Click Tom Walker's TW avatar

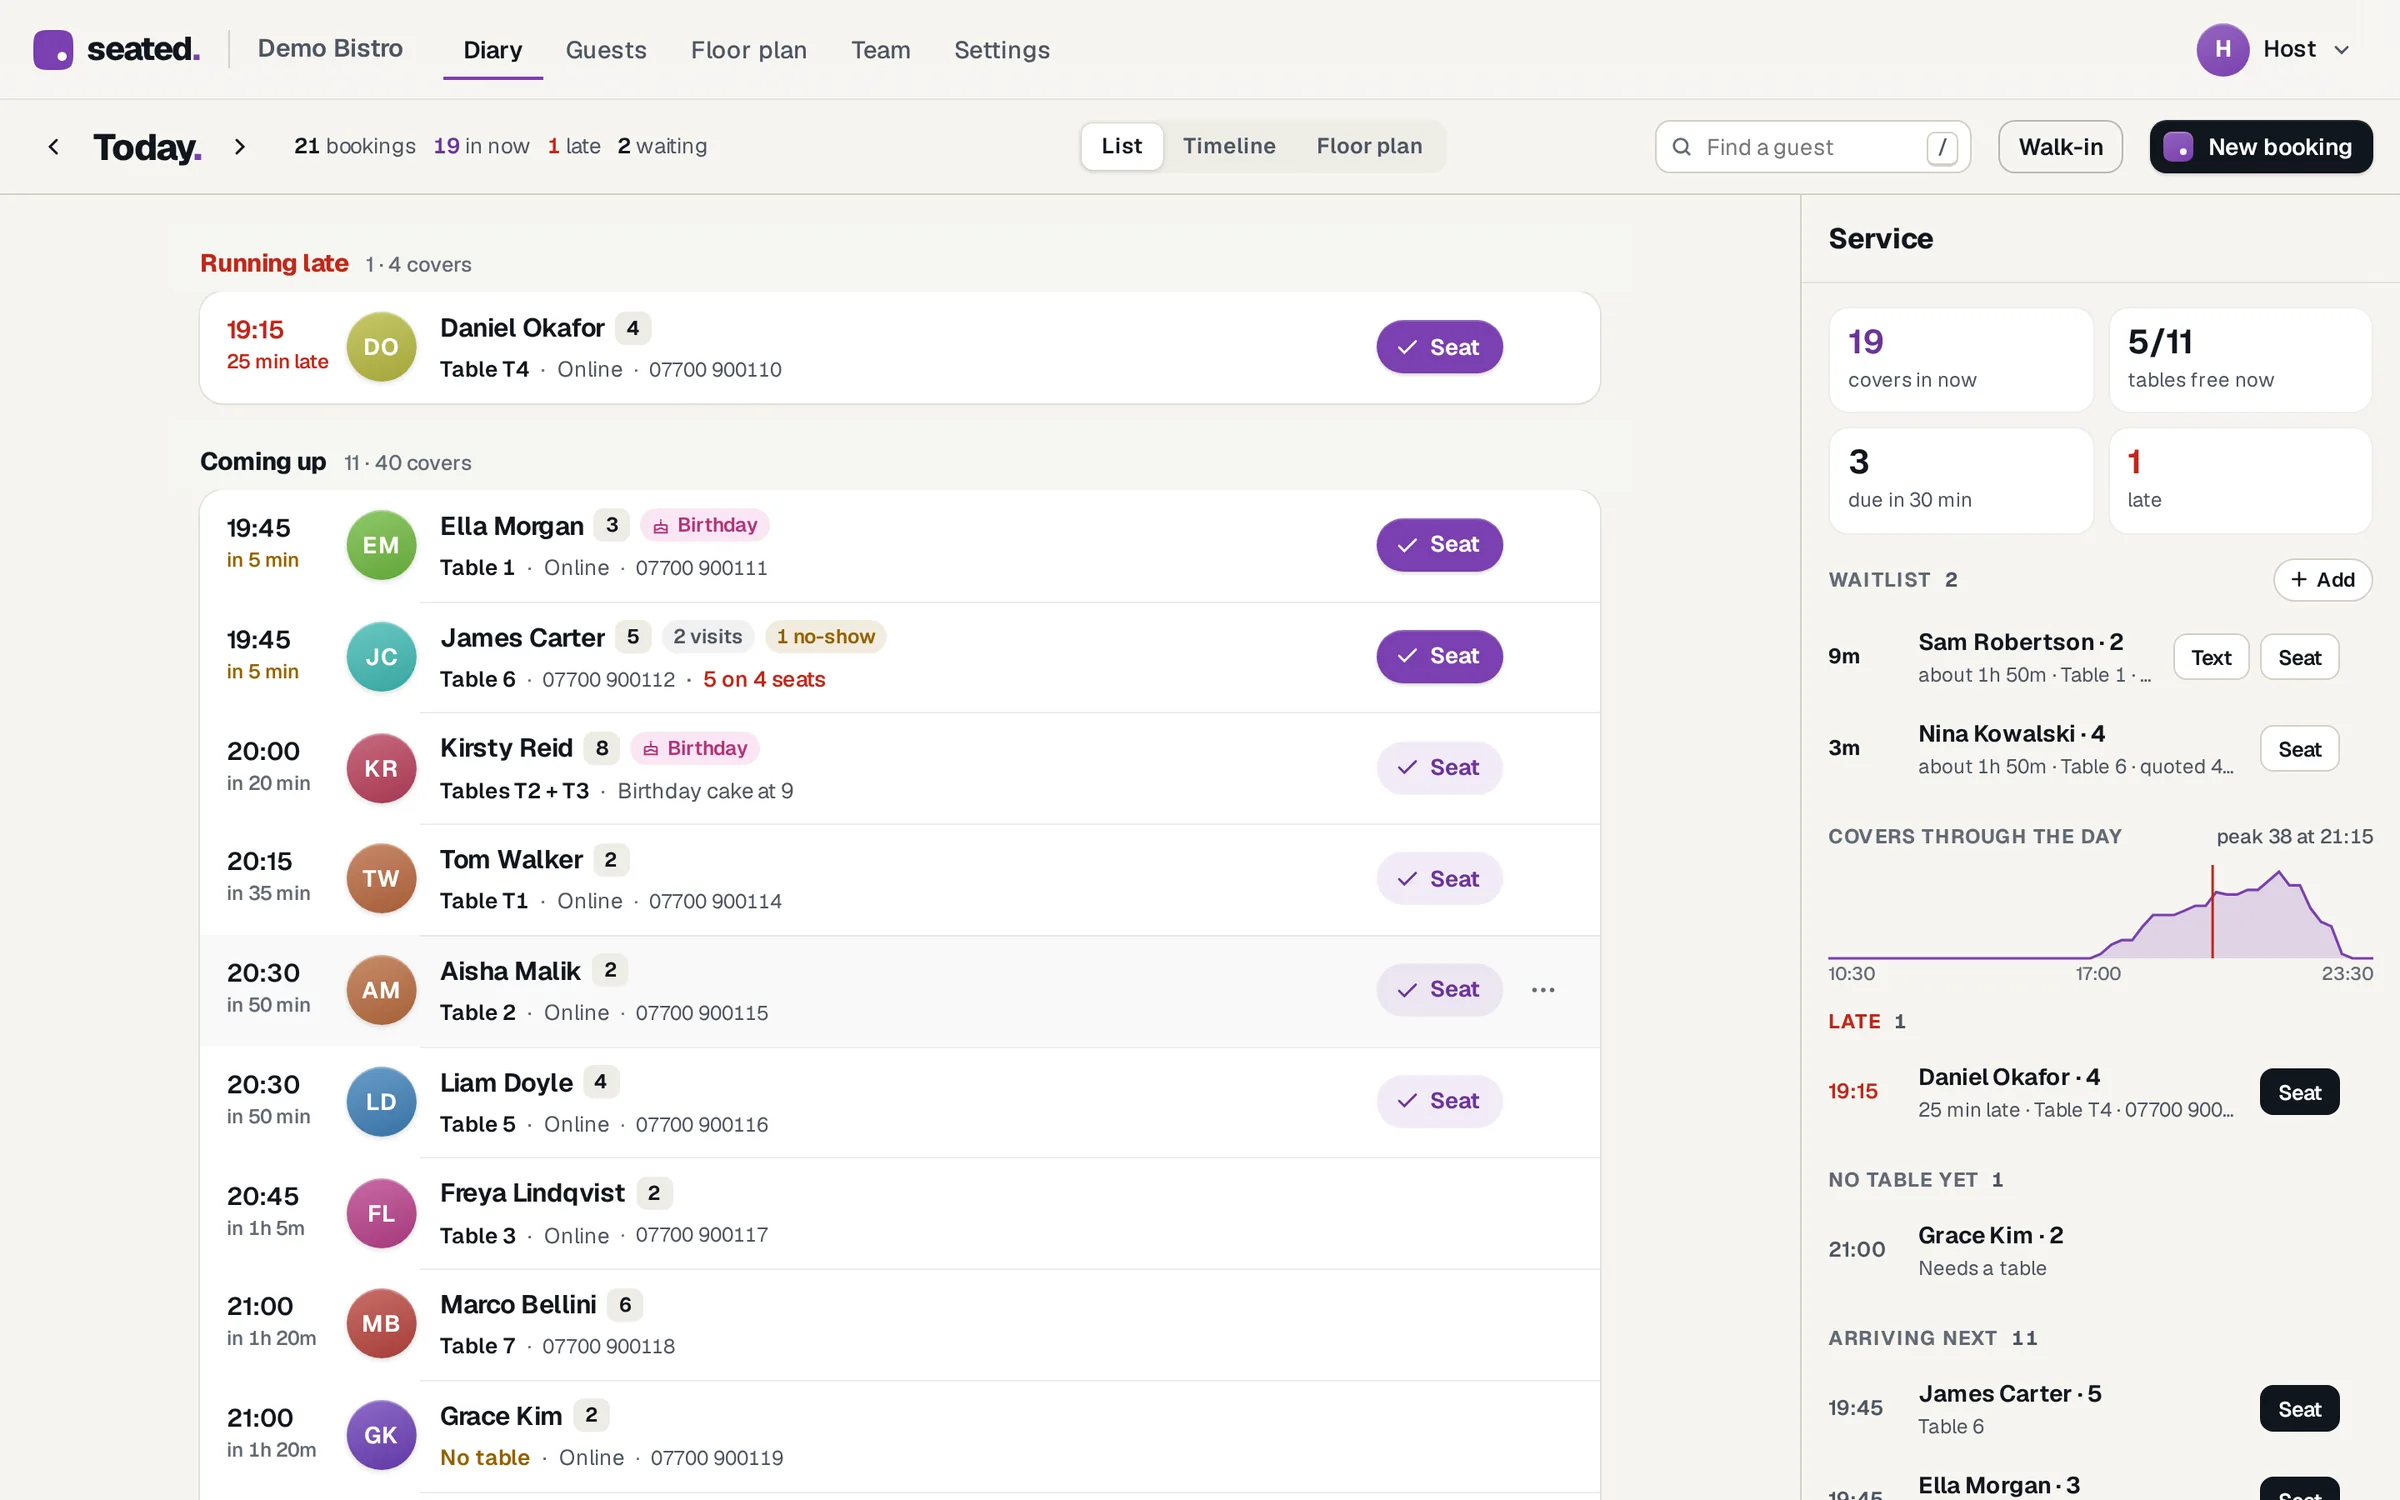click(381, 878)
